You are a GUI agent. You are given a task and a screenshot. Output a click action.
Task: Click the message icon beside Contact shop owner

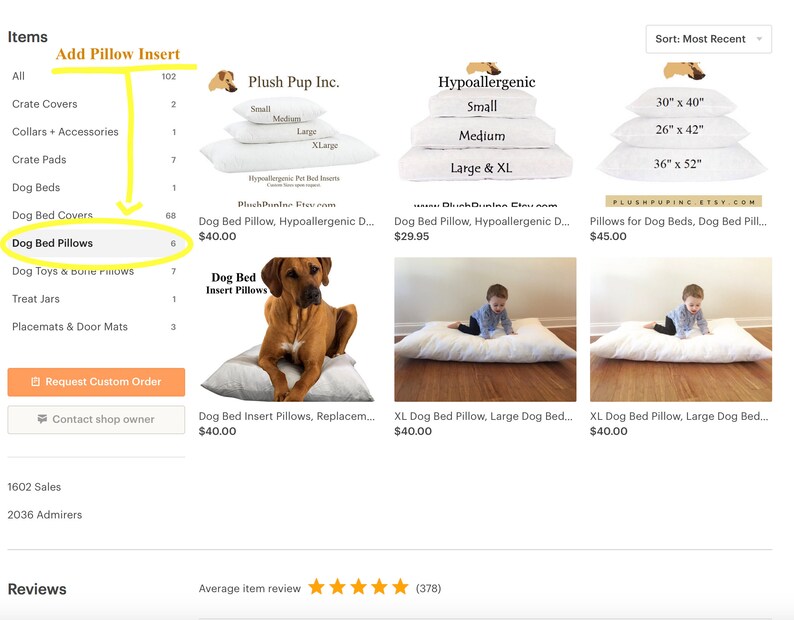(42, 419)
